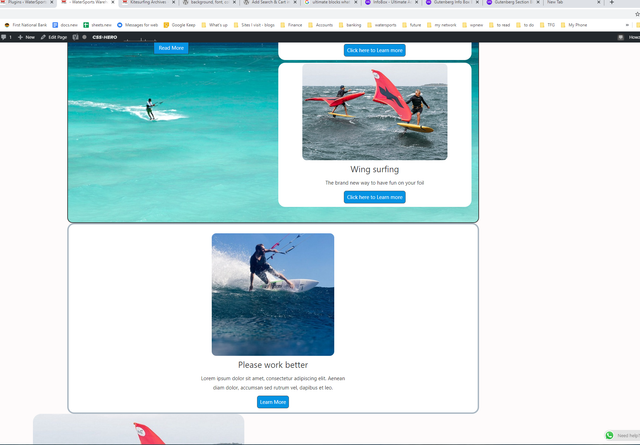Image resolution: width=640 pixels, height=445 pixels.
Task: Switch to the Gutenberg Section tab
Action: [512, 2]
